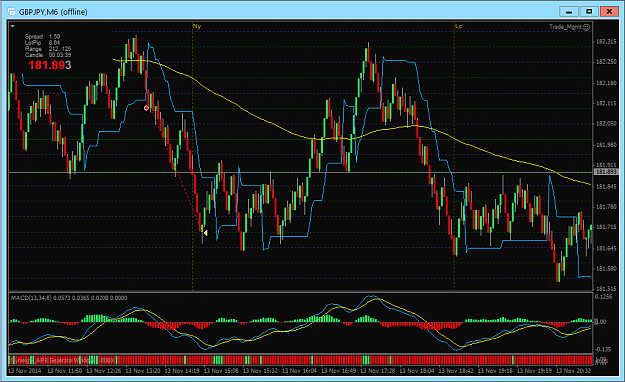Image resolution: width=625 pixels, height=382 pixels.
Task: Maximize the GBPJPY chart window
Action: coord(589,12)
